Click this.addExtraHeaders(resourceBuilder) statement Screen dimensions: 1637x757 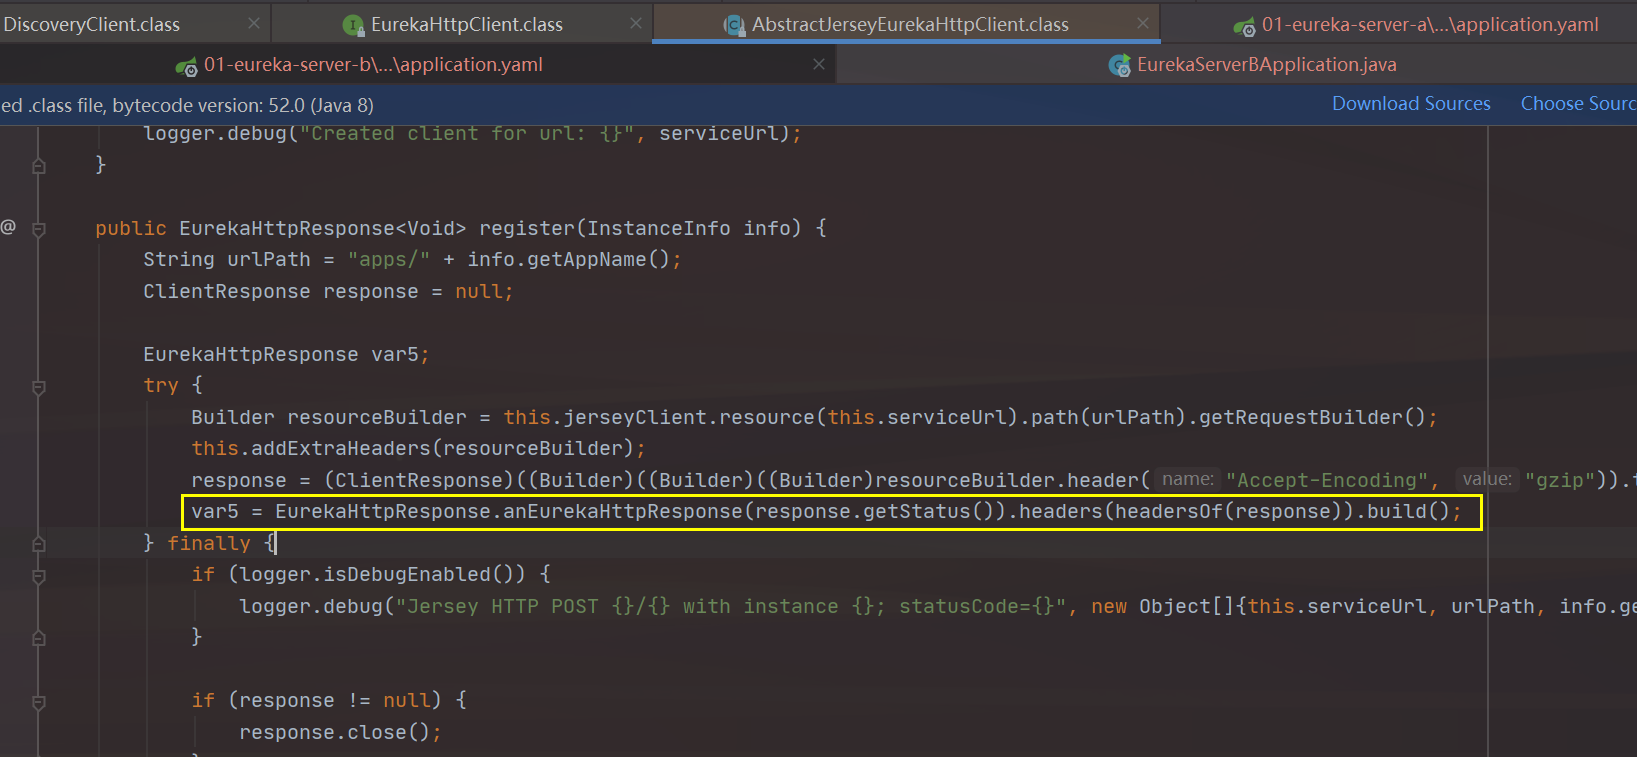click(x=418, y=448)
